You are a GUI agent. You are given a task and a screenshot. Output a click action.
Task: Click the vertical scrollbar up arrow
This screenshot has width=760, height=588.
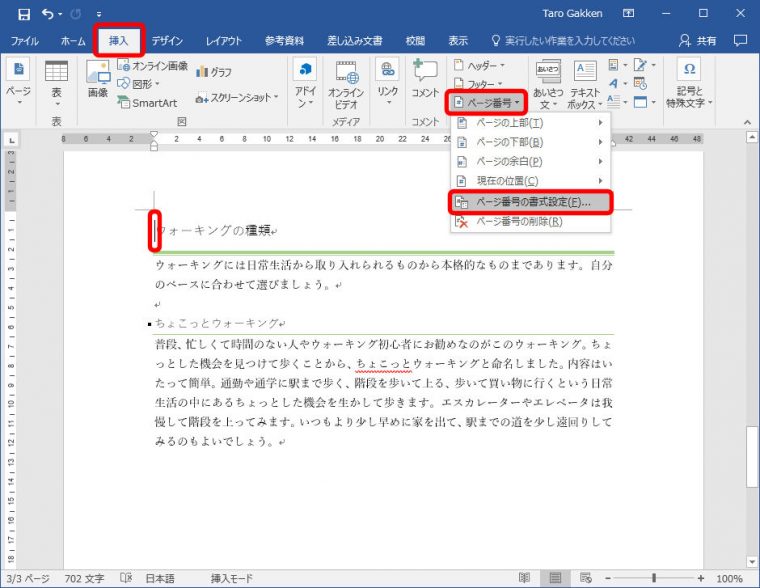(x=752, y=137)
